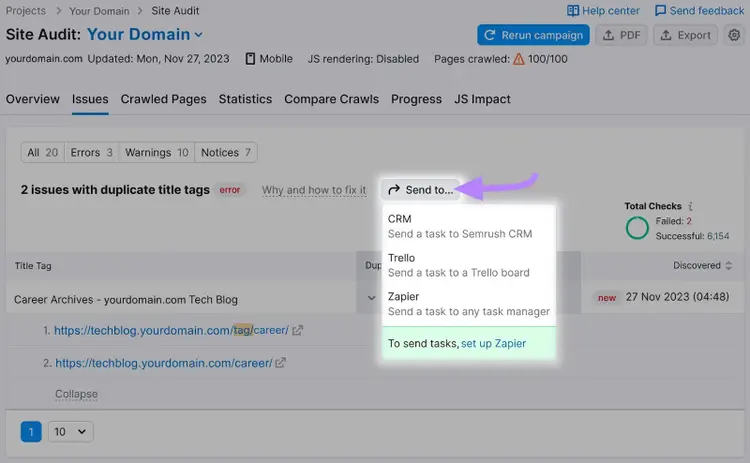Click Your Domain in the breadcrumb
Viewport: 750px width, 463px height.
(99, 11)
